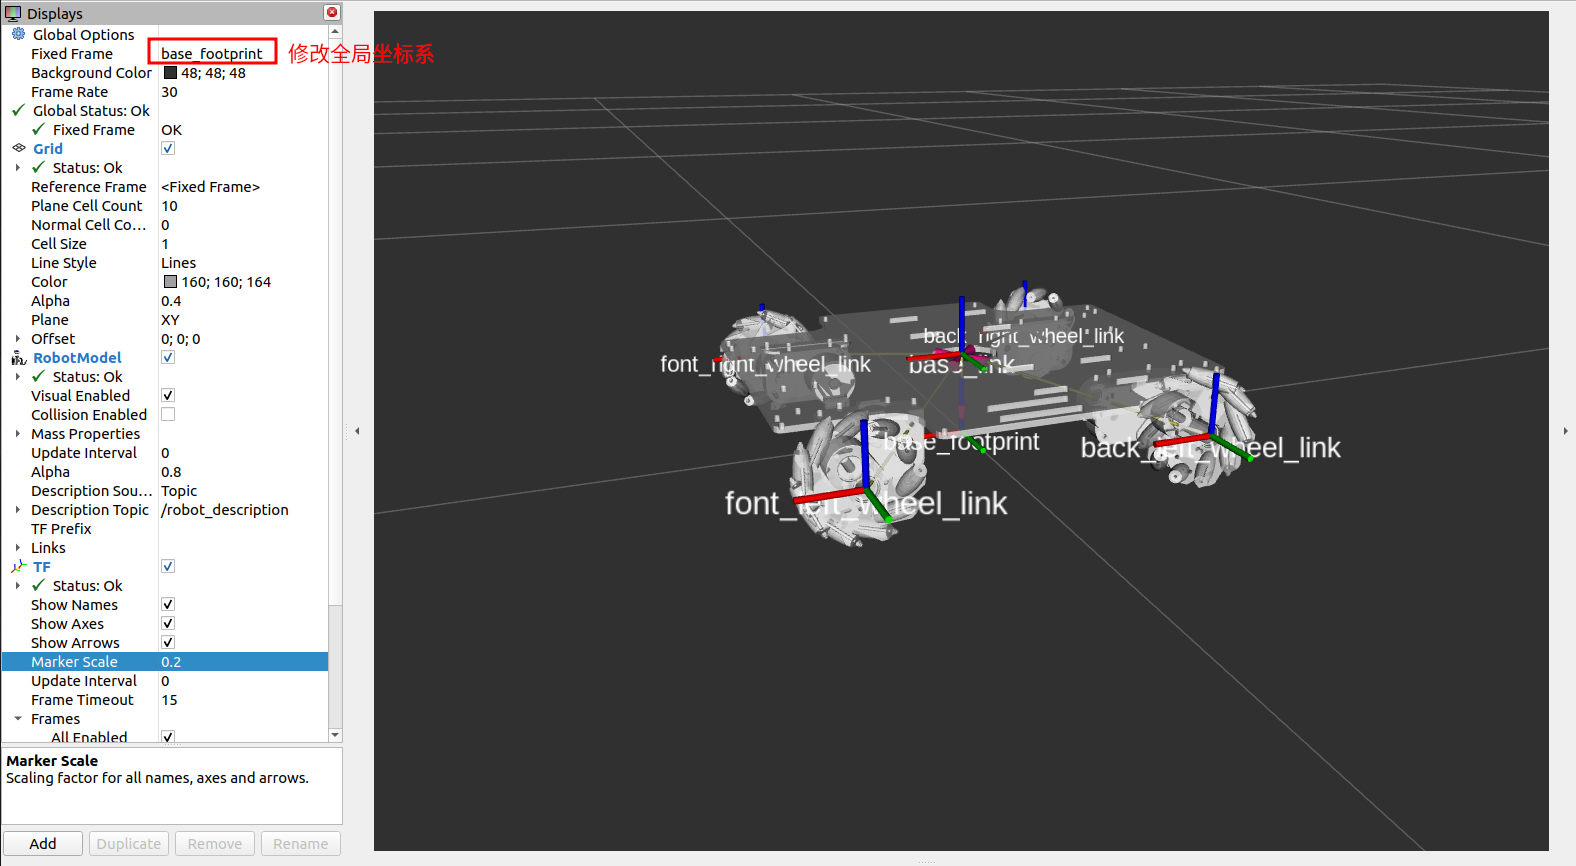This screenshot has width=1576, height=866.
Task: Collapse the Frames tree node
Action: tap(18, 719)
